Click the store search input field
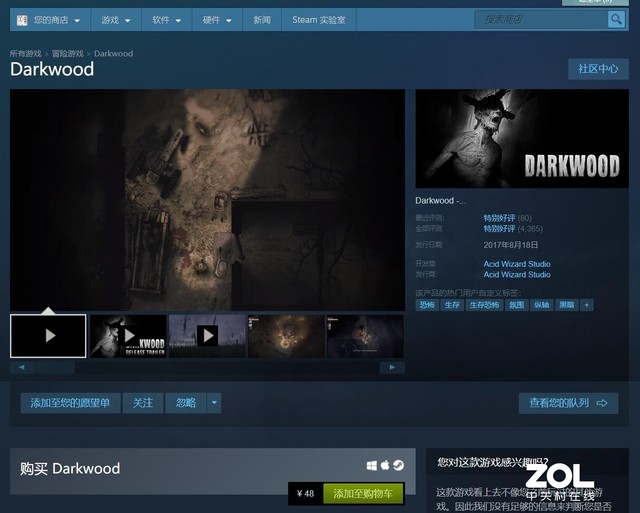 [540, 20]
